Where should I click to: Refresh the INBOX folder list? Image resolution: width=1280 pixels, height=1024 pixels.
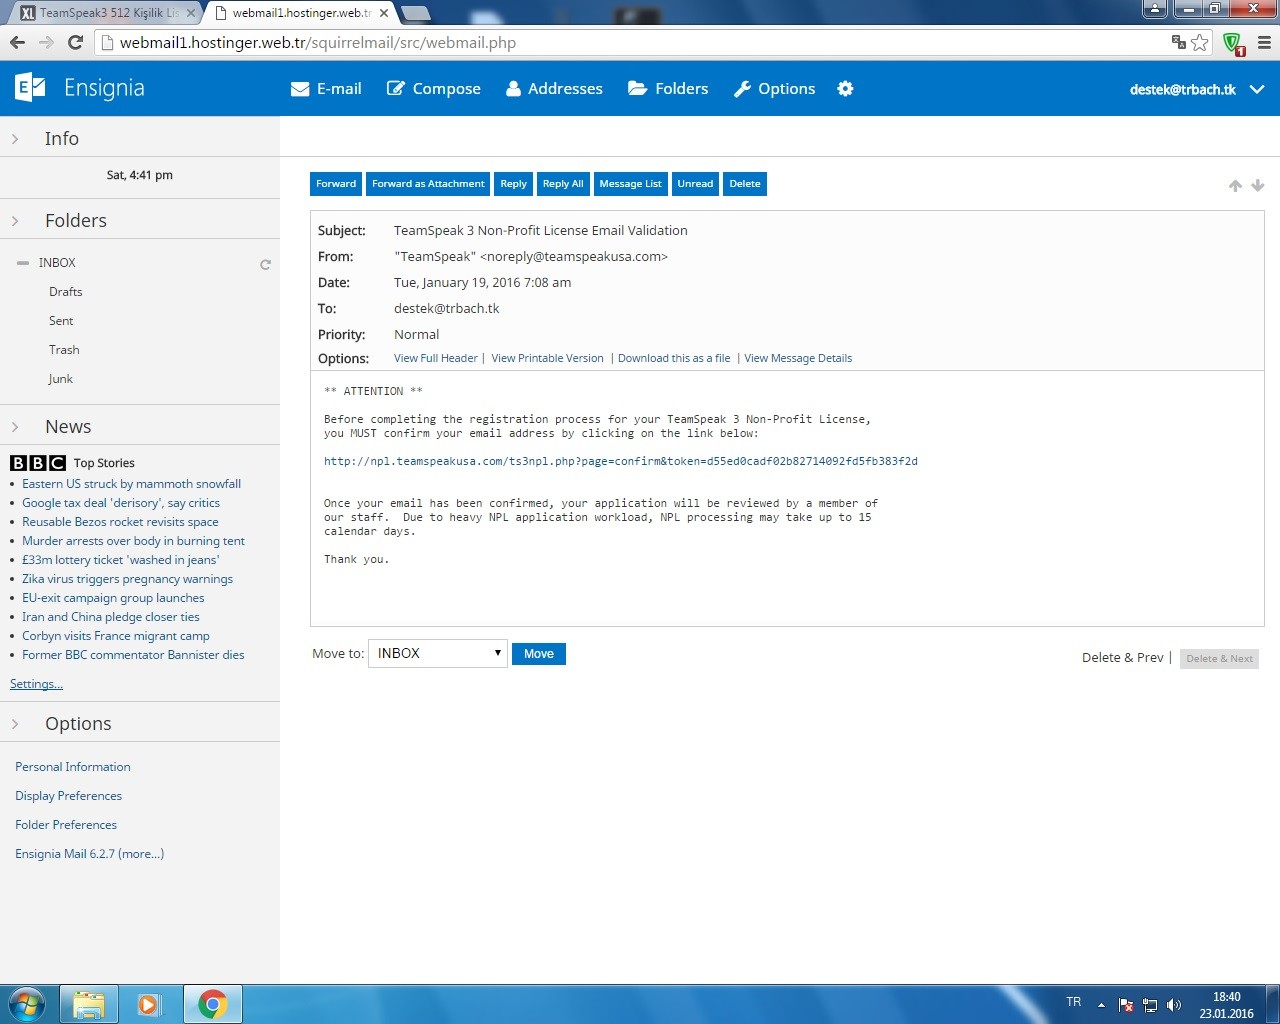coord(265,265)
